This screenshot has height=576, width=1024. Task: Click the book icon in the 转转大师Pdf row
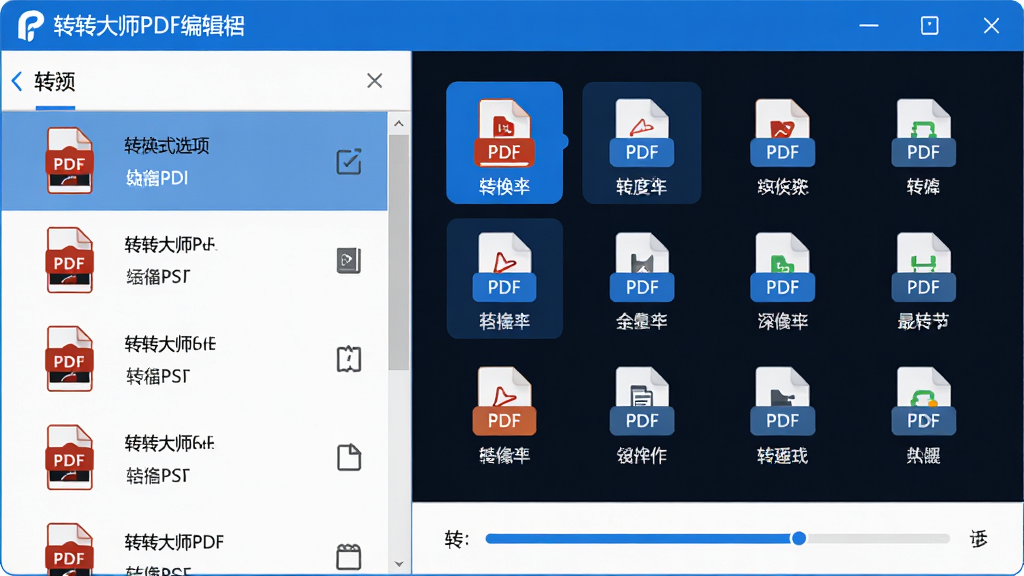click(349, 261)
